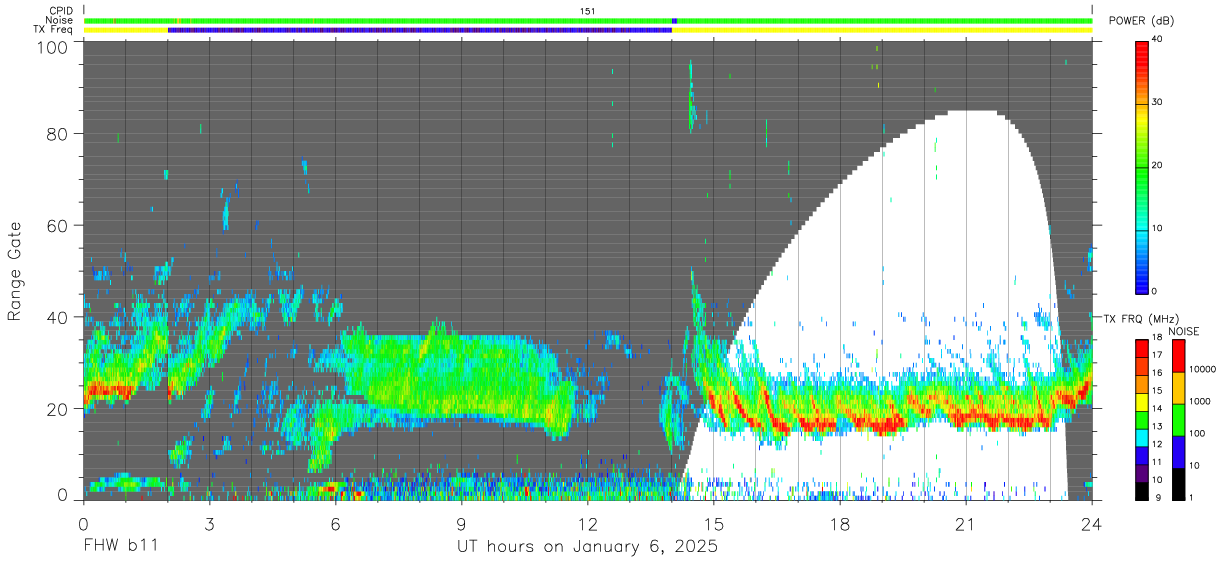Click the red segment of NOISE color bar

pos(1179,356)
